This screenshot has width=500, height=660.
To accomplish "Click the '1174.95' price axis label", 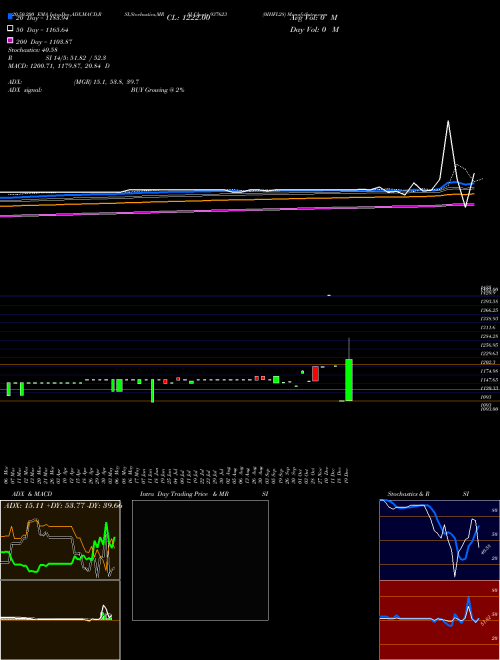I will point(489,371).
